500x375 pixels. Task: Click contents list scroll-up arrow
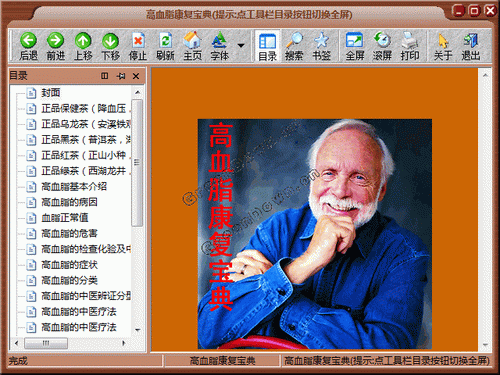point(137,92)
